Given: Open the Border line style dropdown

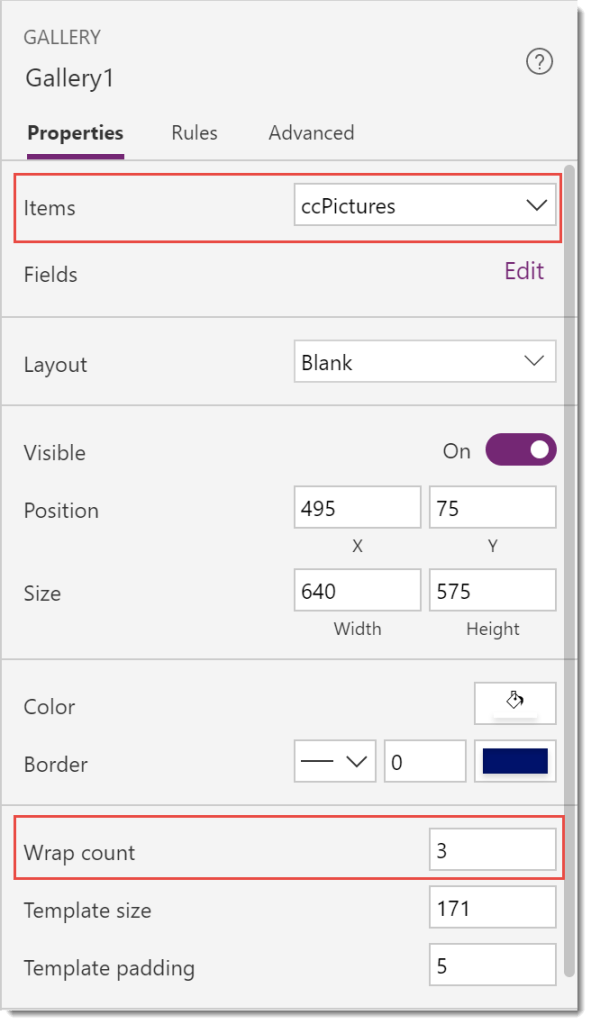Looking at the screenshot, I should (335, 761).
